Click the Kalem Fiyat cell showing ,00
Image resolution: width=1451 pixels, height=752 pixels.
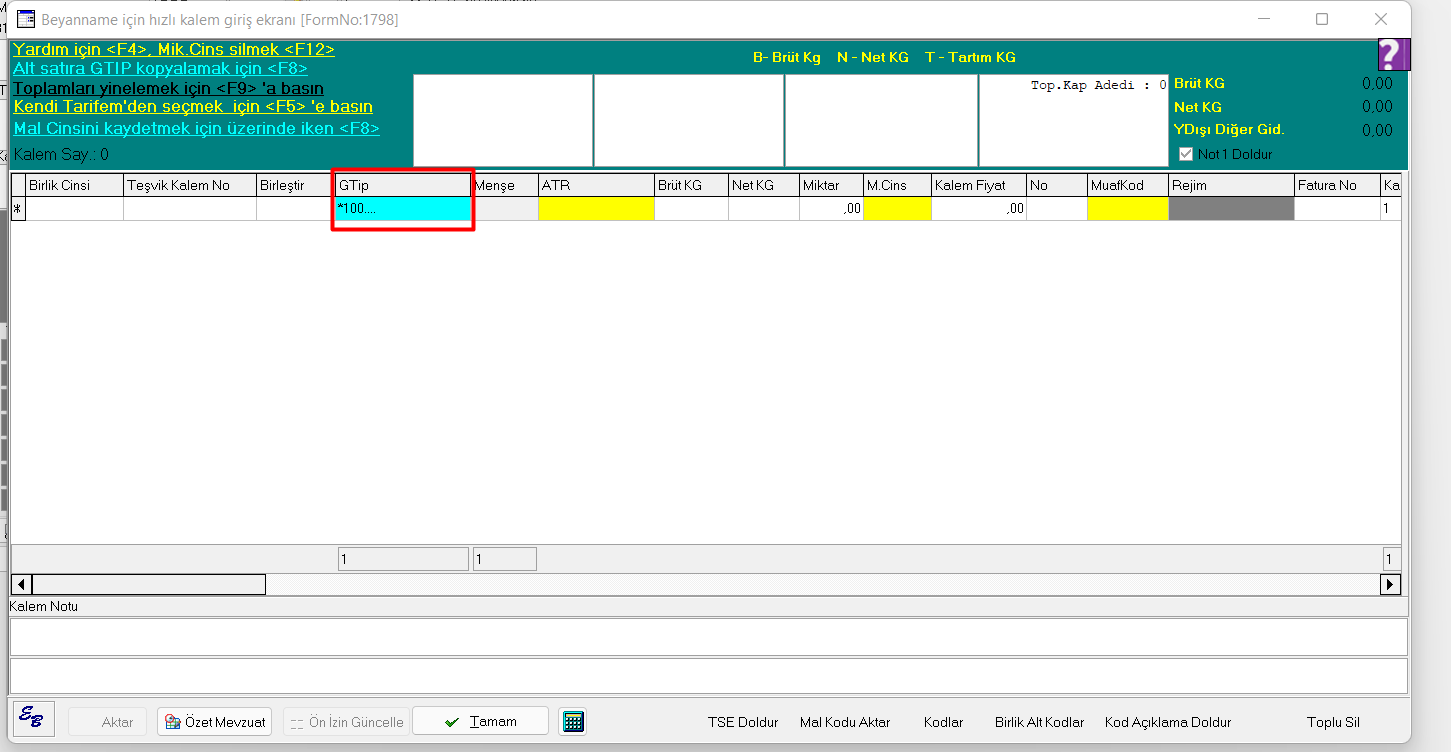(979, 209)
